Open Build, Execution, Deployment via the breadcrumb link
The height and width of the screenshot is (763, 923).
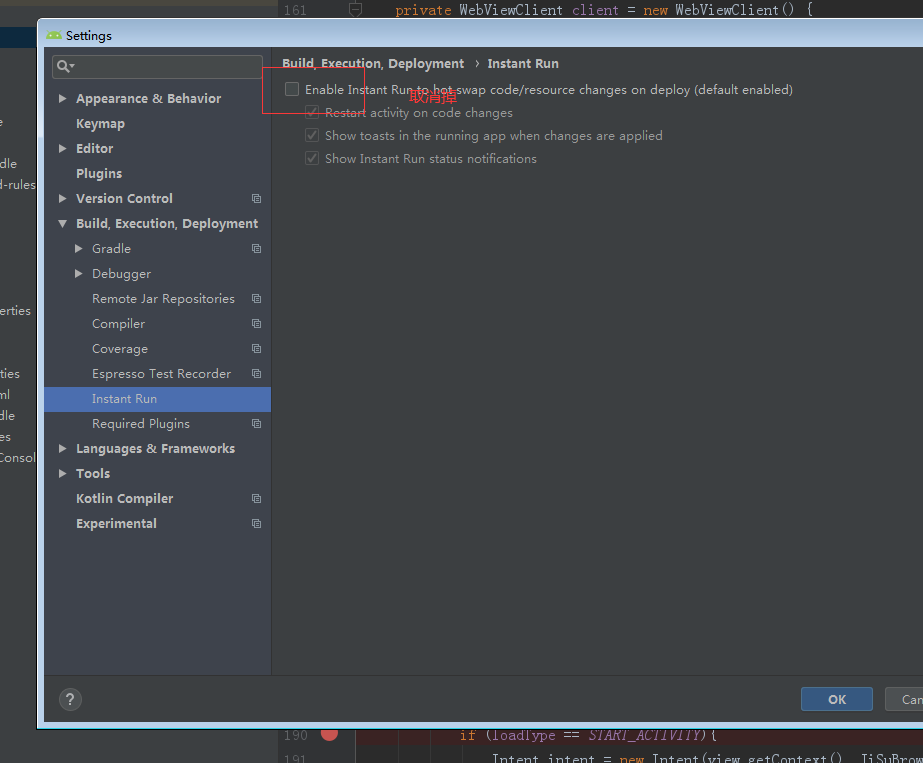373,63
